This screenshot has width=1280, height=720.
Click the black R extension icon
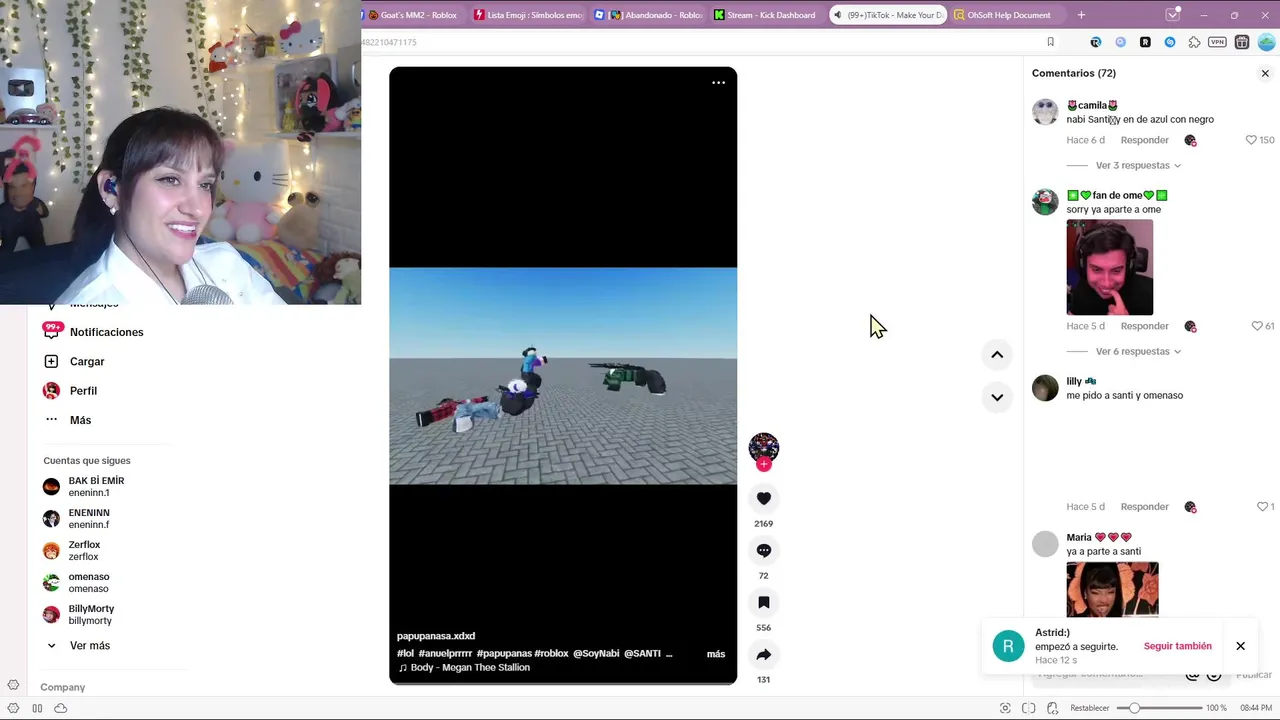1145,42
